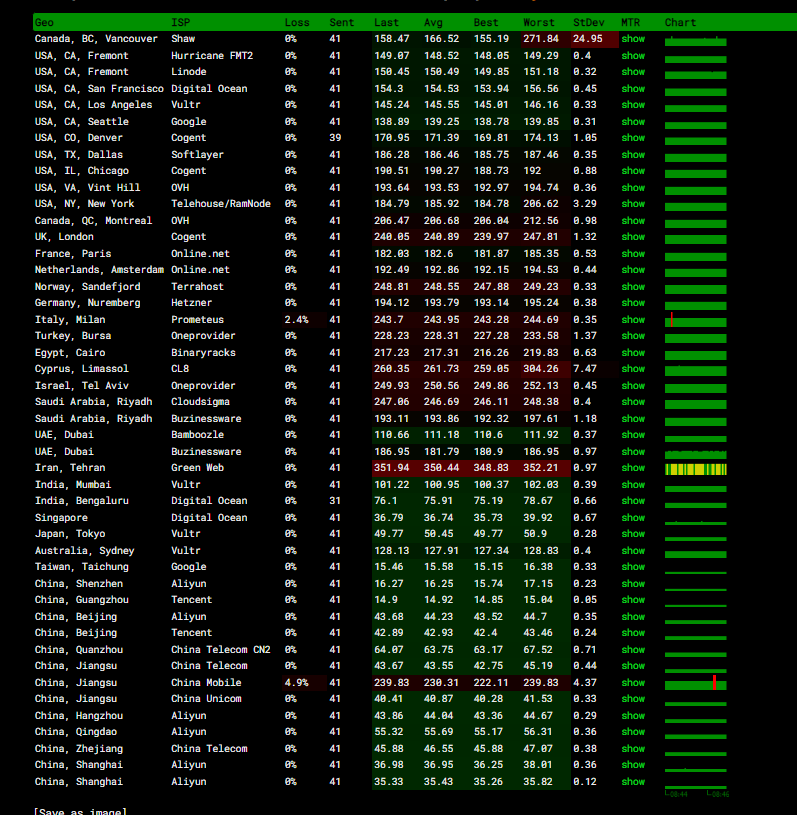Click show for Riyadh Cloudsigma
Viewport: 797px width, 815px height.
pos(633,402)
